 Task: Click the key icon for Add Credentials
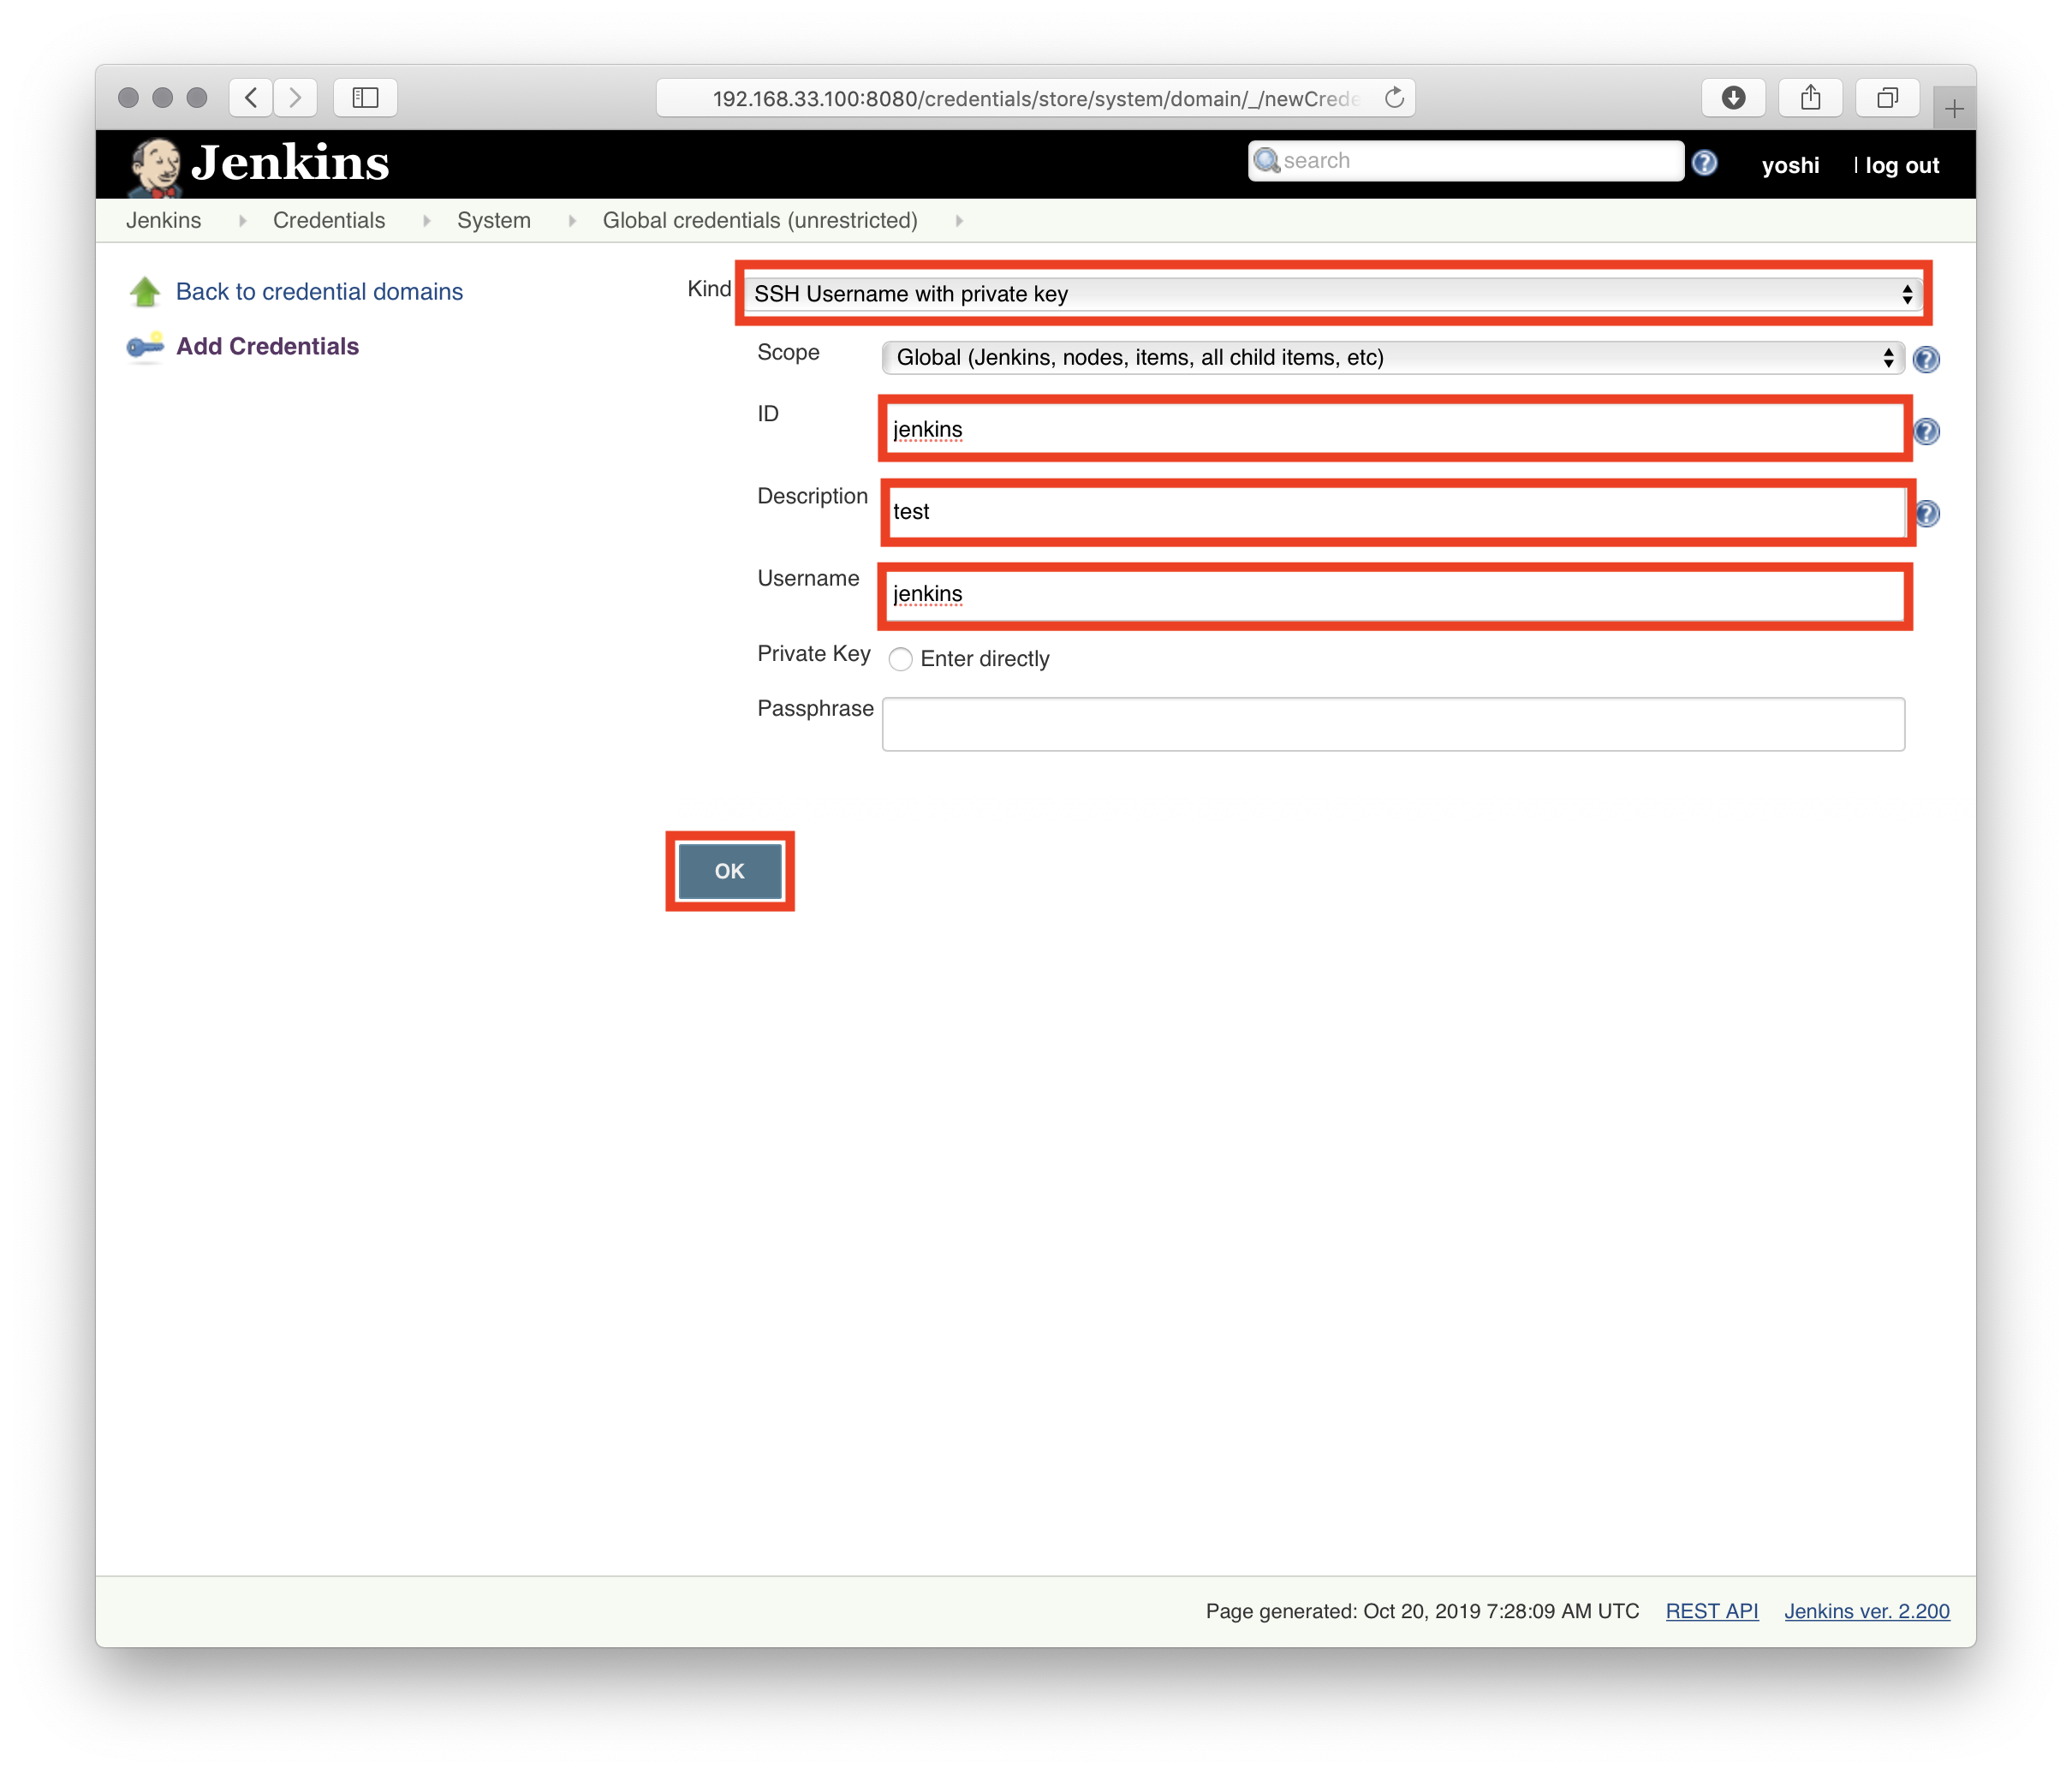[145, 346]
